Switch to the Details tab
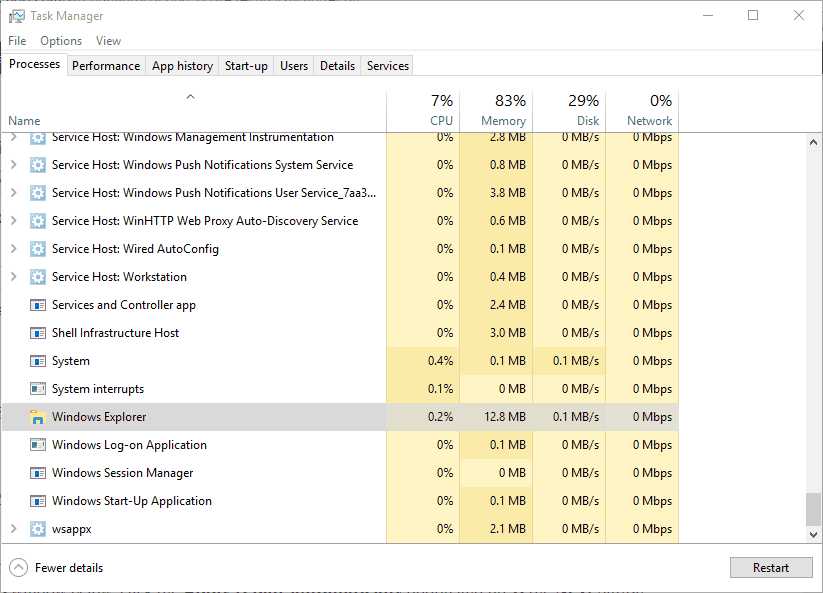The width and height of the screenshot is (823, 593). pyautogui.click(x=337, y=66)
